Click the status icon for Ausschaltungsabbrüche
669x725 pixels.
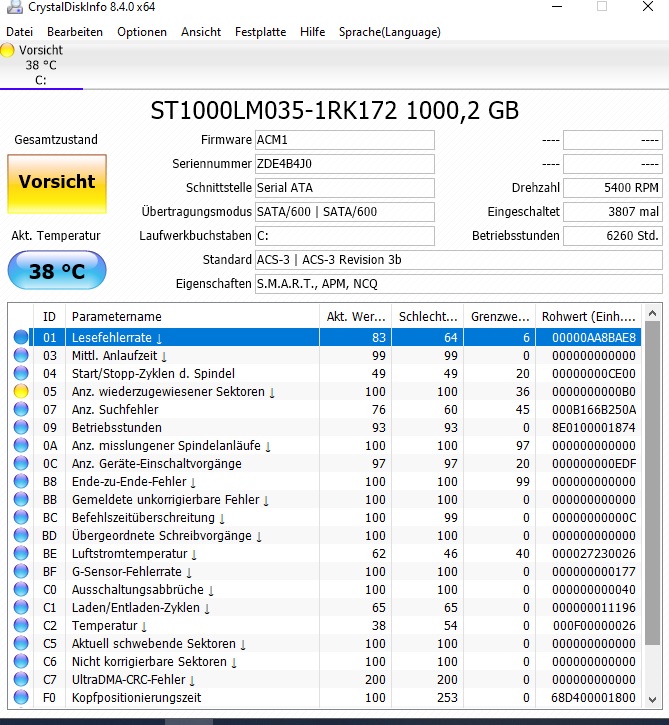(x=21, y=590)
